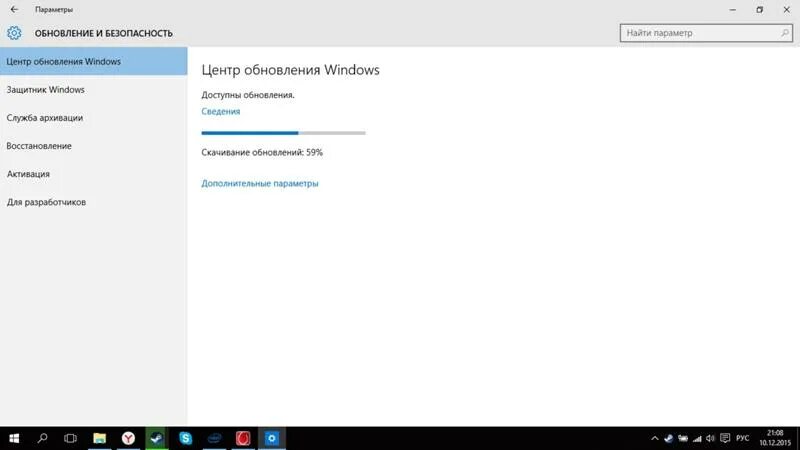Open taskbar search magnifier
The width and height of the screenshot is (800, 450).
coord(42,438)
